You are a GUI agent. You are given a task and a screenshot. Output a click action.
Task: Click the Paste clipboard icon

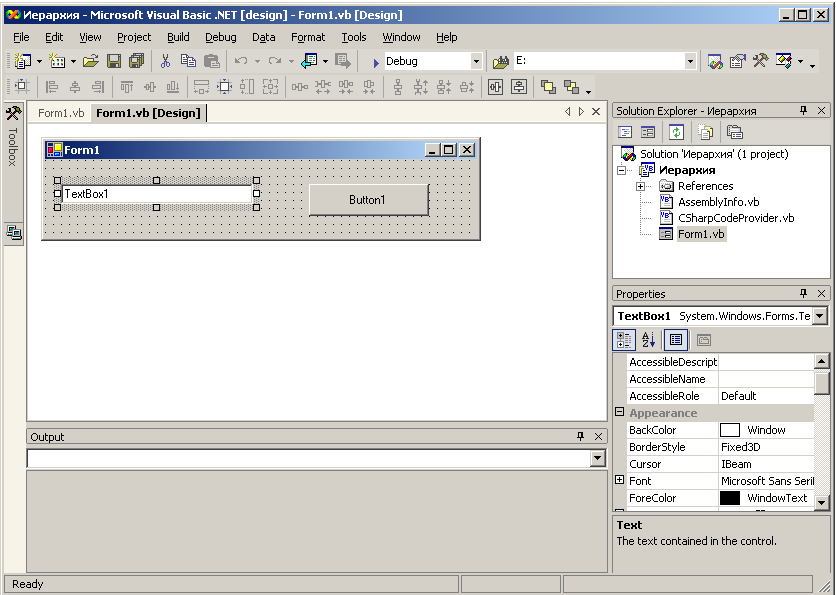212,61
